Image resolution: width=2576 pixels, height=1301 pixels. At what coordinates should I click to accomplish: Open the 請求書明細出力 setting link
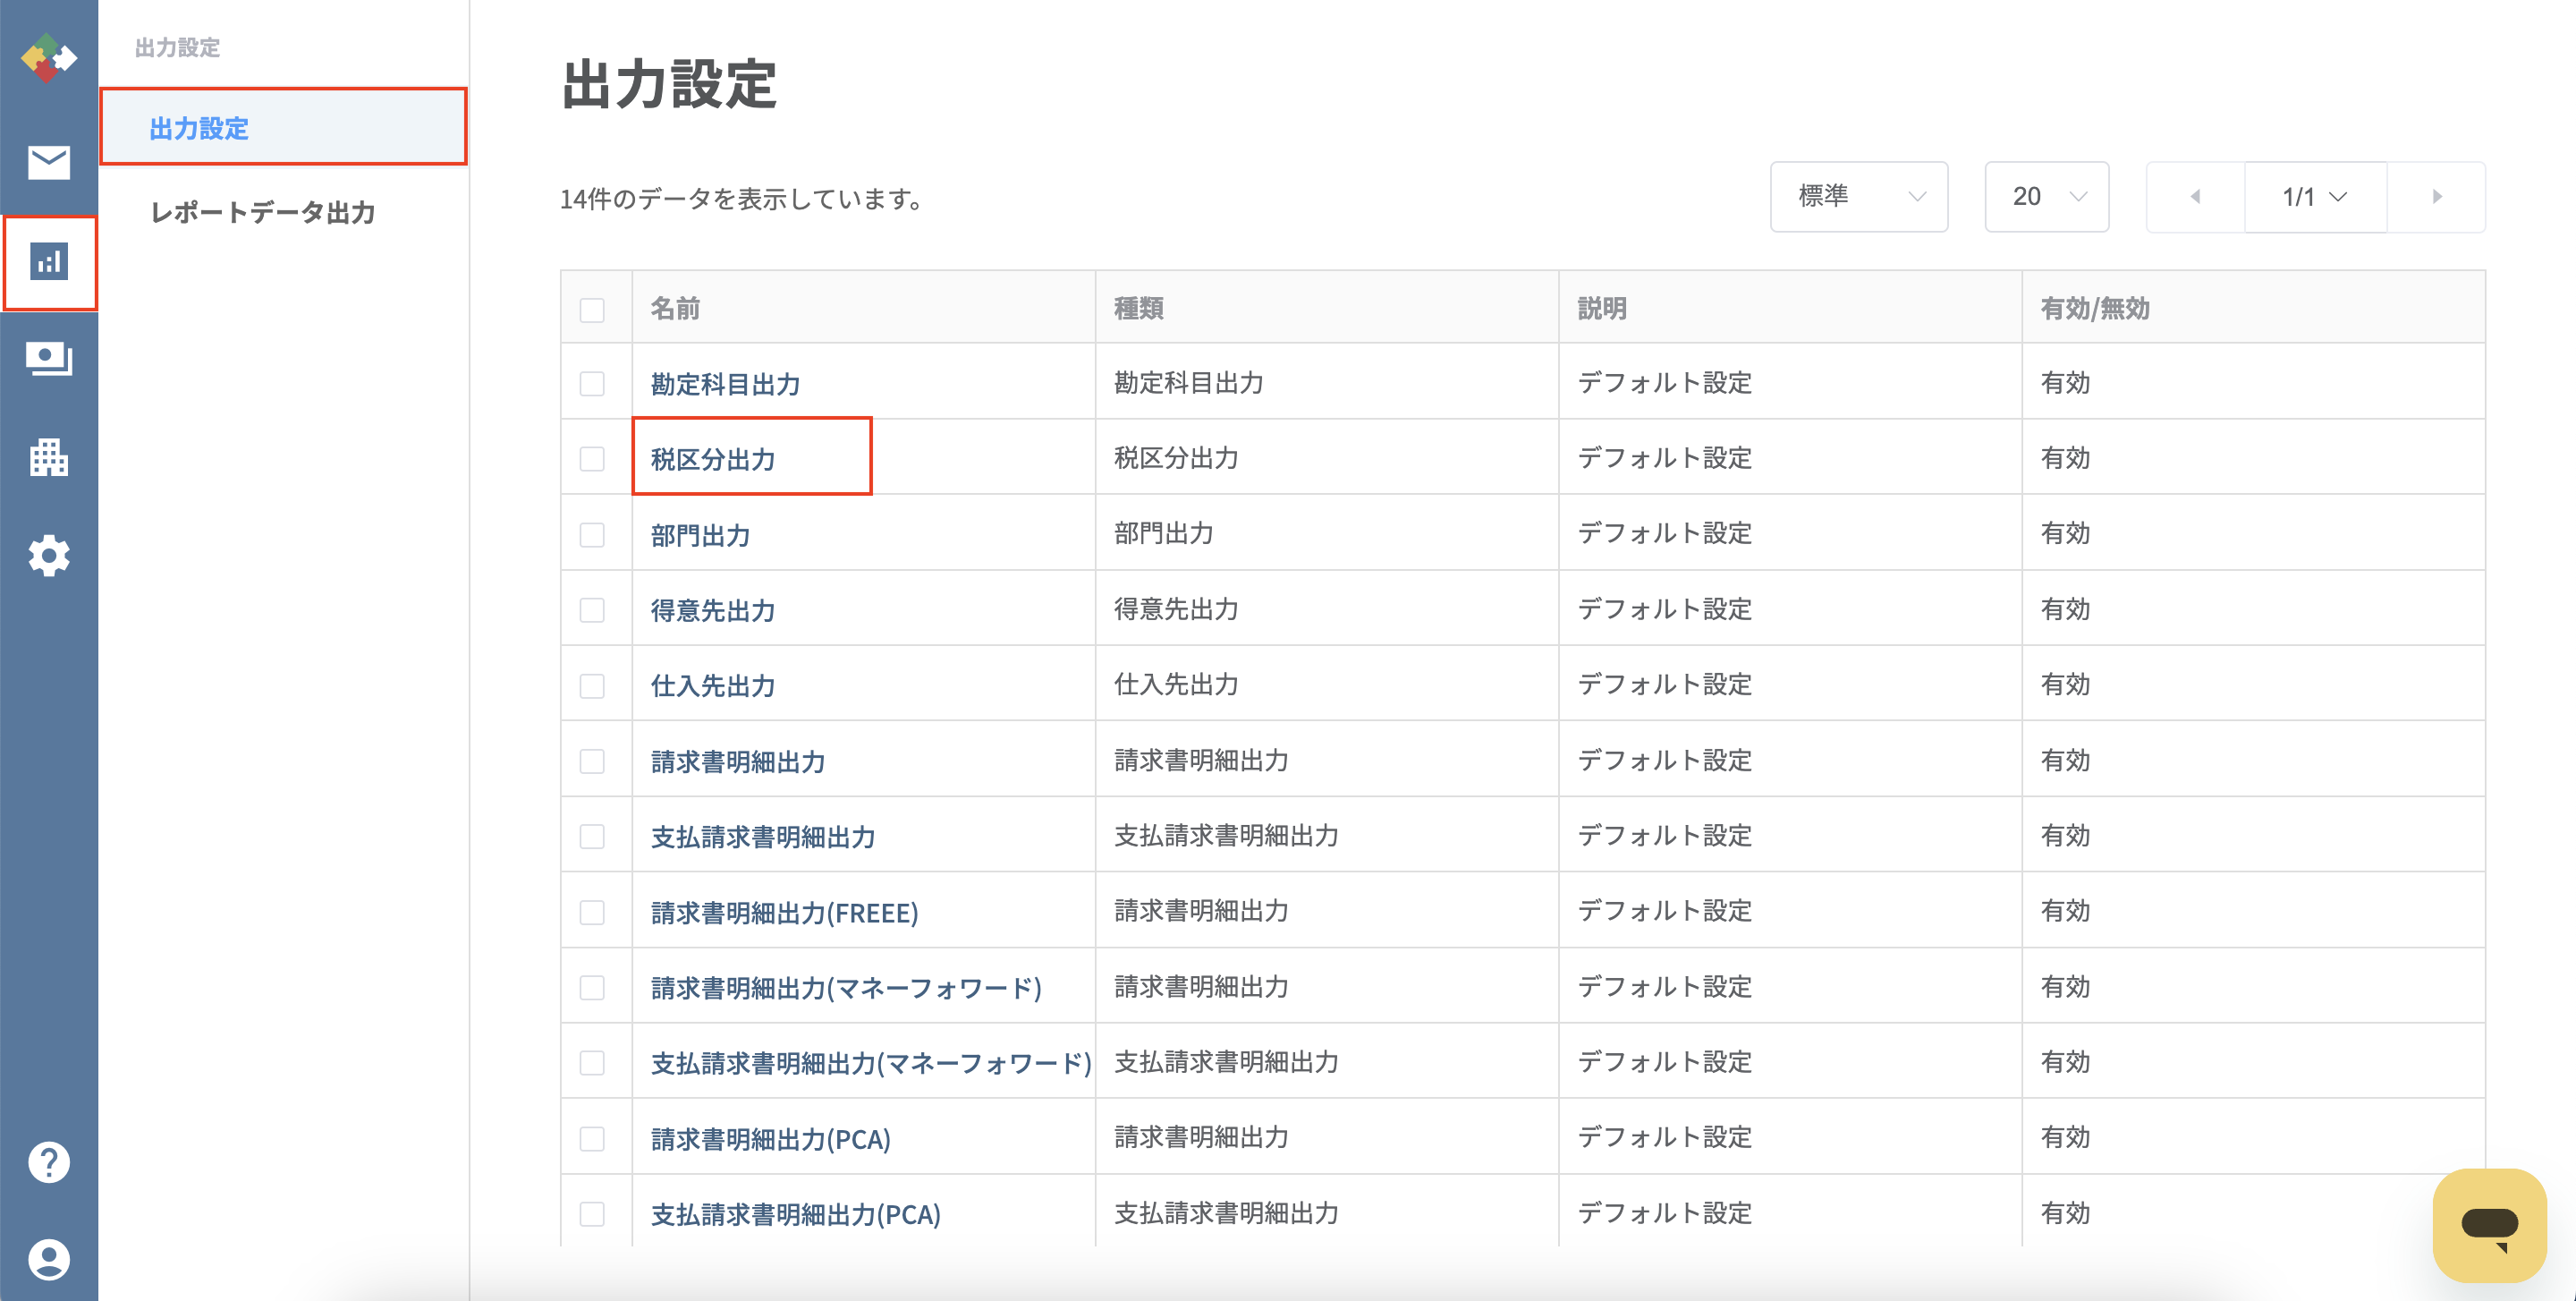738,761
